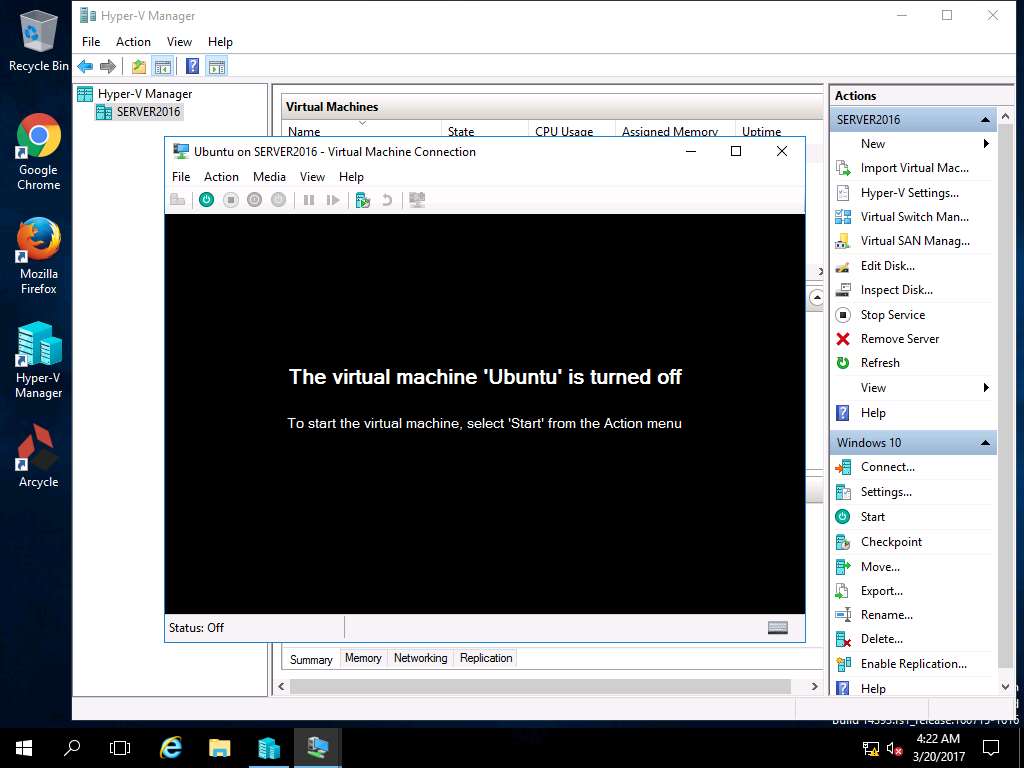Select the Hyper-V Manager root tree node
The height and width of the screenshot is (768, 1024).
145,93
